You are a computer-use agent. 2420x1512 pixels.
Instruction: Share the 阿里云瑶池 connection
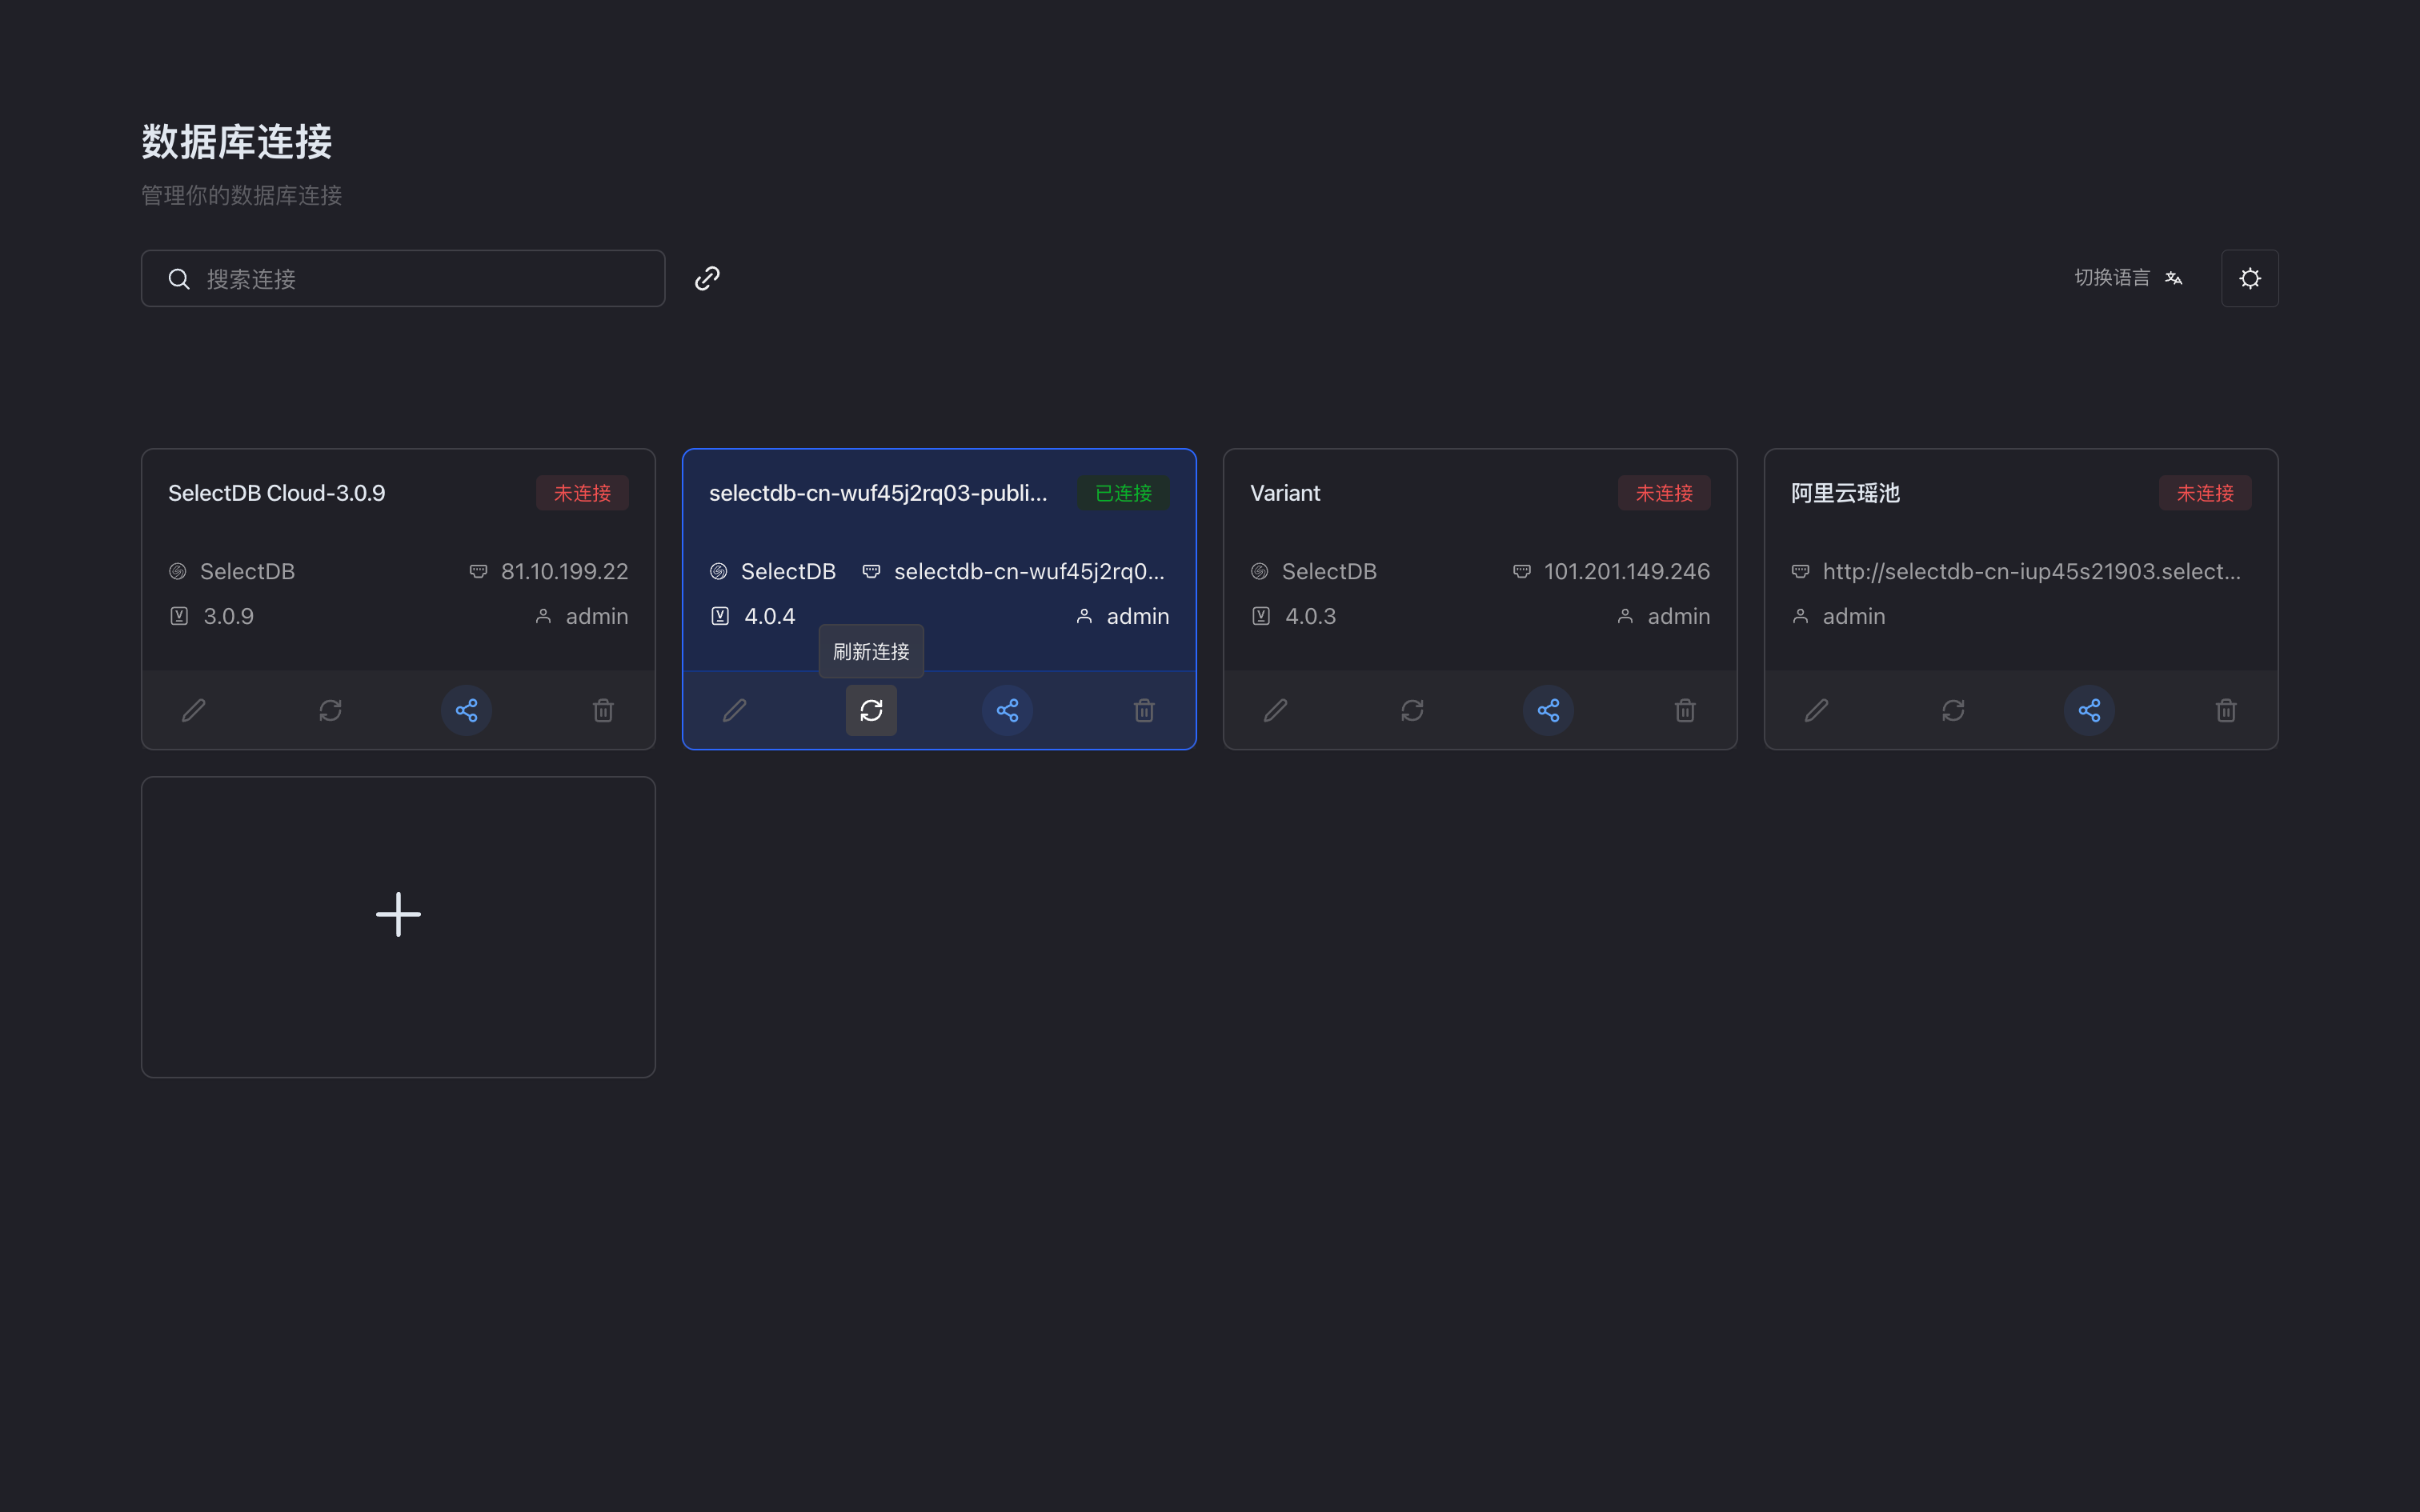click(2089, 710)
